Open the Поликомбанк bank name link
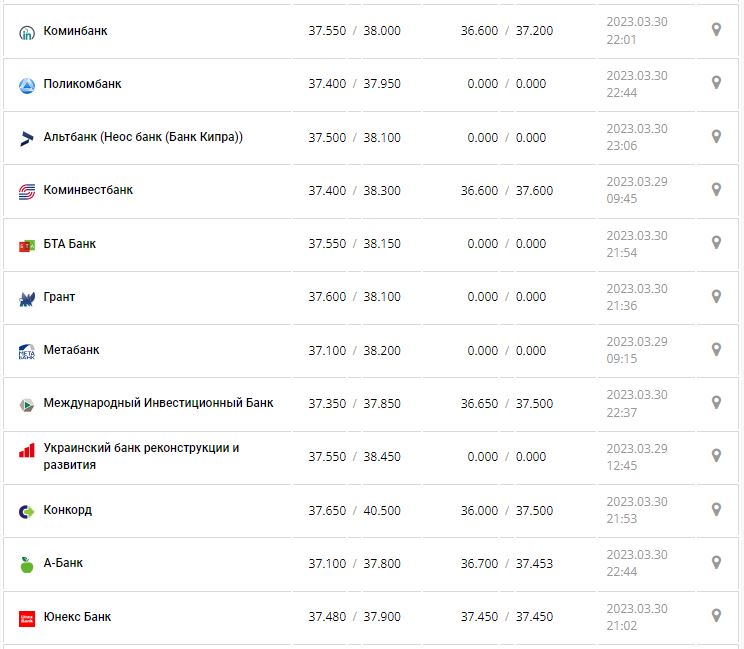Screen dimensions: 744x649 click(82, 84)
